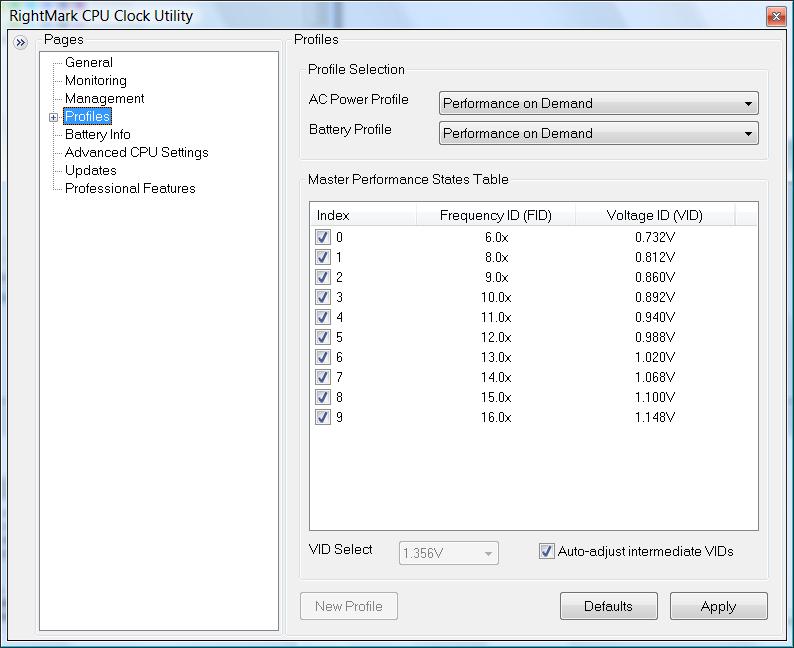Image resolution: width=794 pixels, height=648 pixels.
Task: Click the 0.732V voltage value
Action: 655,237
